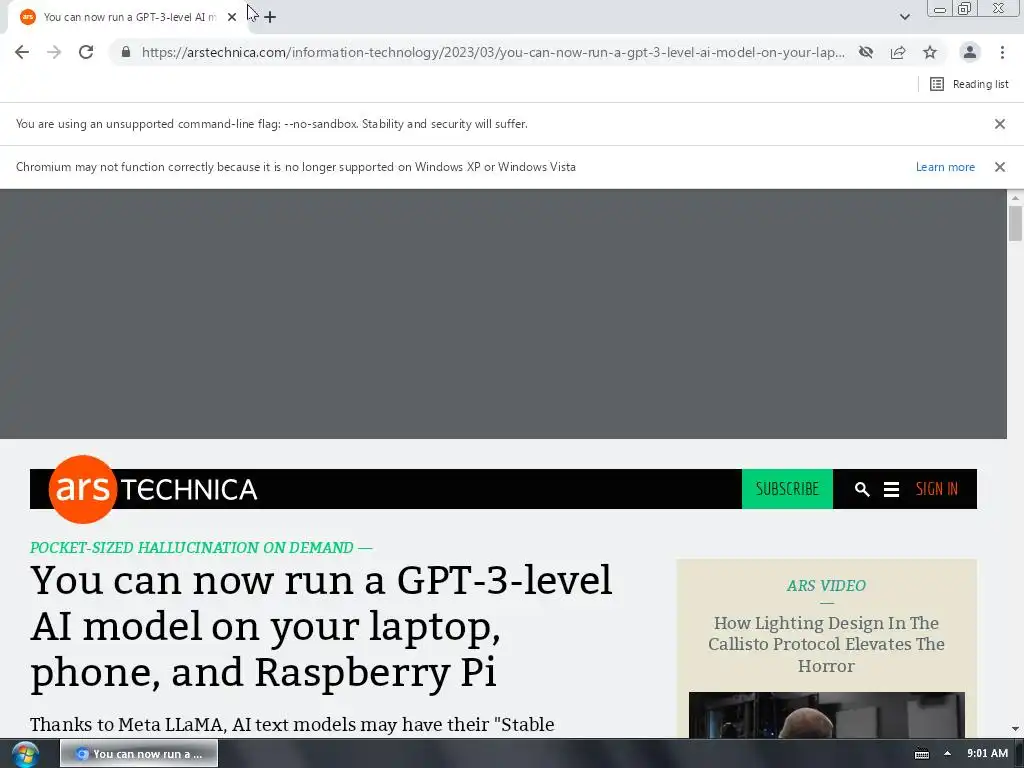Show hidden system tray icons
The height and width of the screenshot is (768, 1024).
pyautogui.click(x=948, y=754)
